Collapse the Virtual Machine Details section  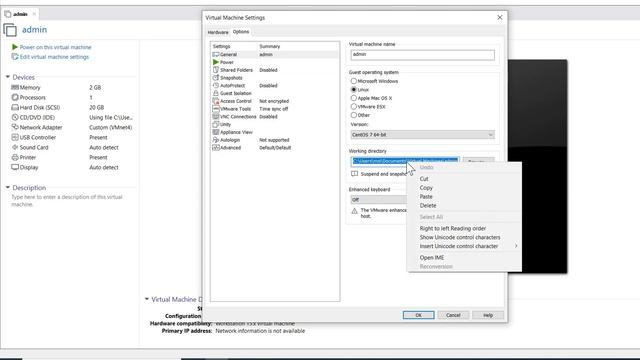(147, 299)
